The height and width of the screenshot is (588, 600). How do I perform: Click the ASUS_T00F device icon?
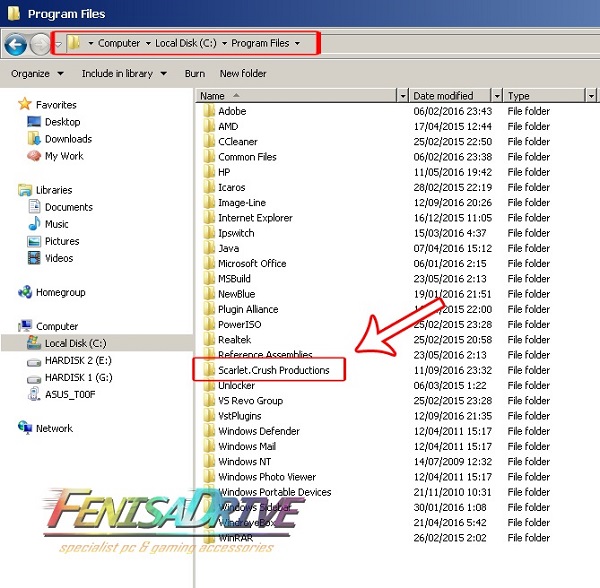pos(34,394)
